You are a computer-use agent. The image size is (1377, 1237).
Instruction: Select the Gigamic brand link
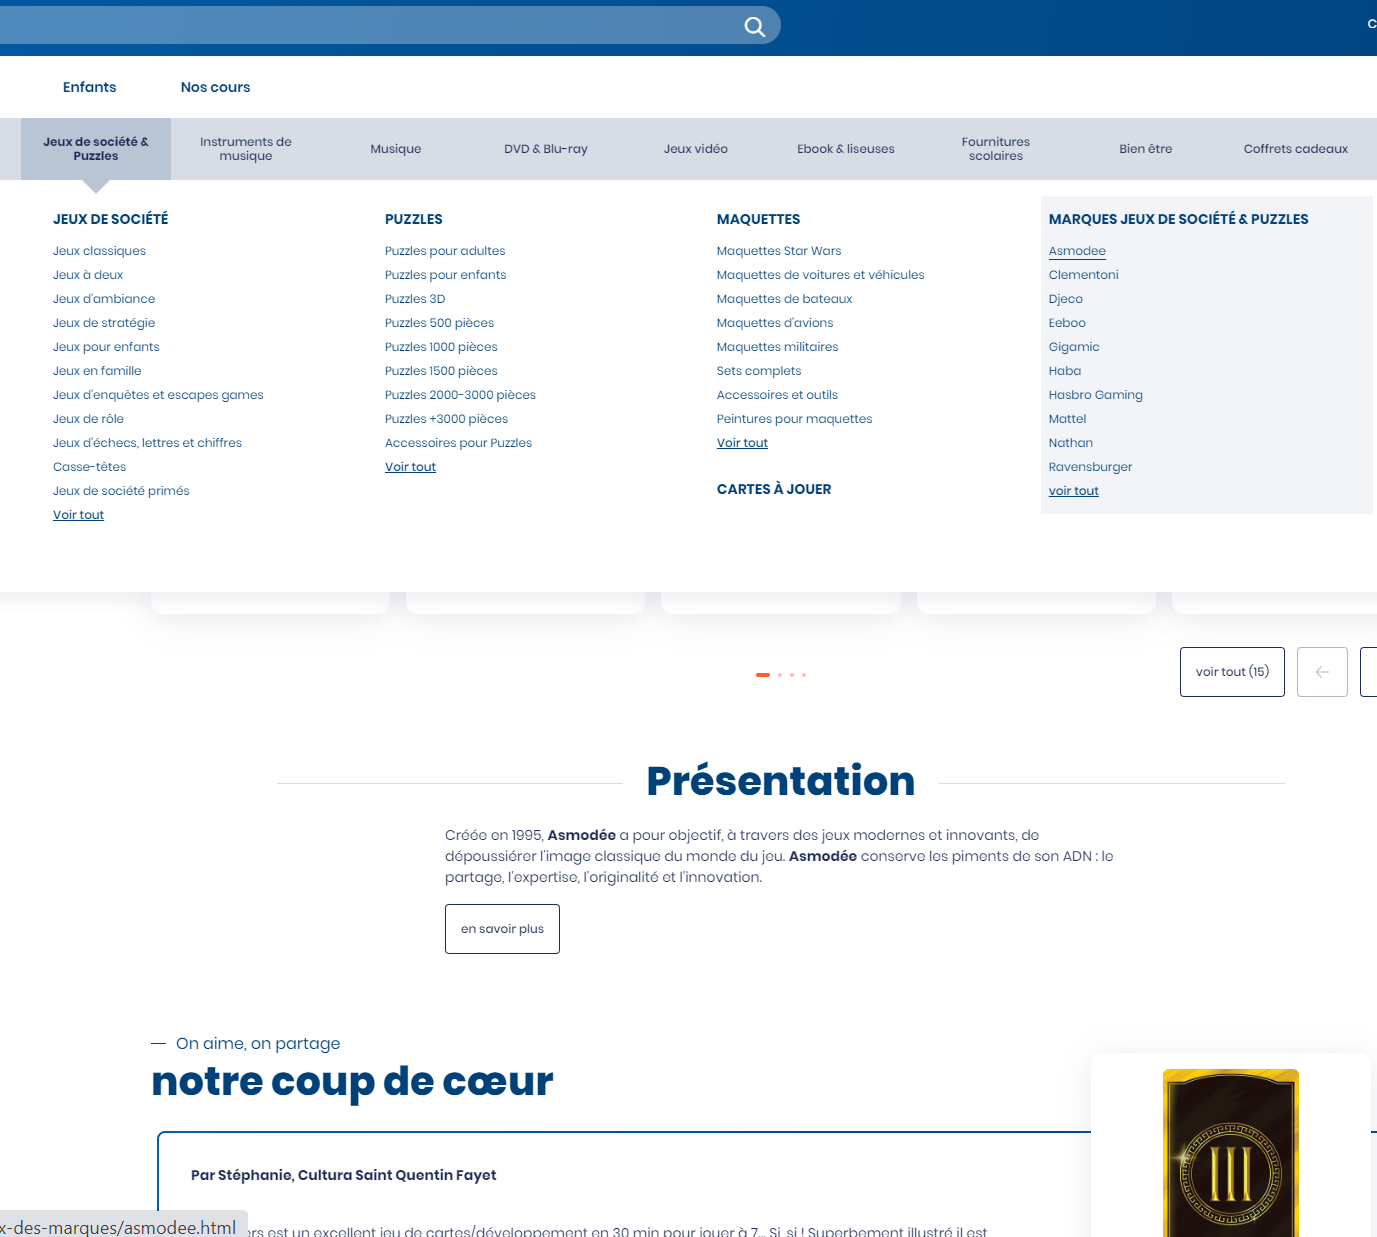point(1074,347)
